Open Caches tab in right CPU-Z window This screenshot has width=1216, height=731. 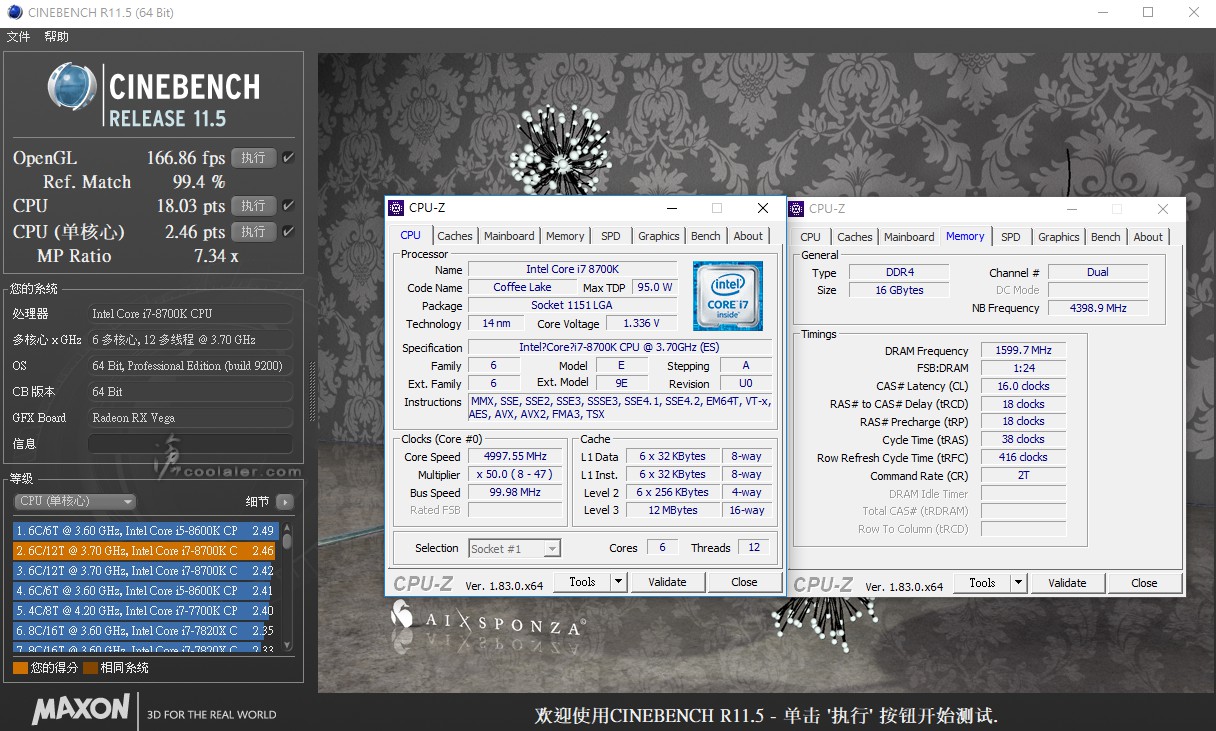tap(855, 237)
